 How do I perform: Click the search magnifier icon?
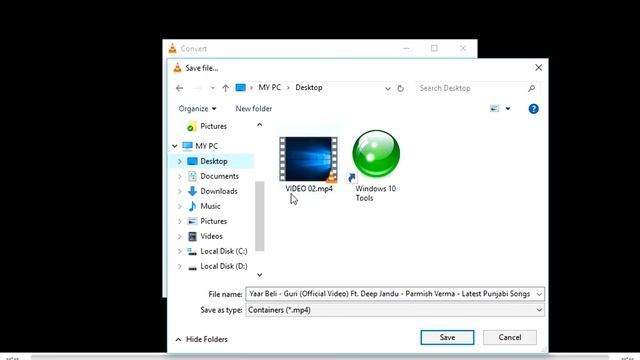(531, 88)
